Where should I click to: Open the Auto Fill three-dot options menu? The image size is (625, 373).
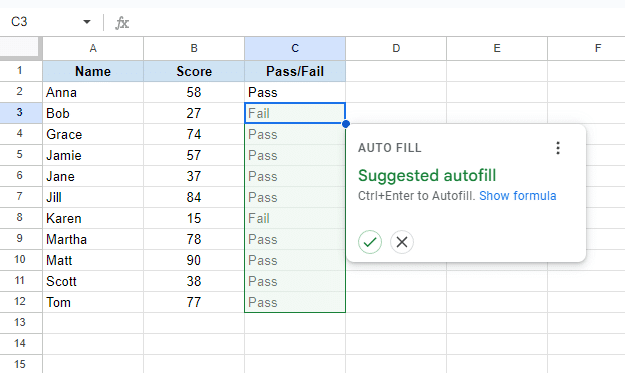(x=558, y=148)
